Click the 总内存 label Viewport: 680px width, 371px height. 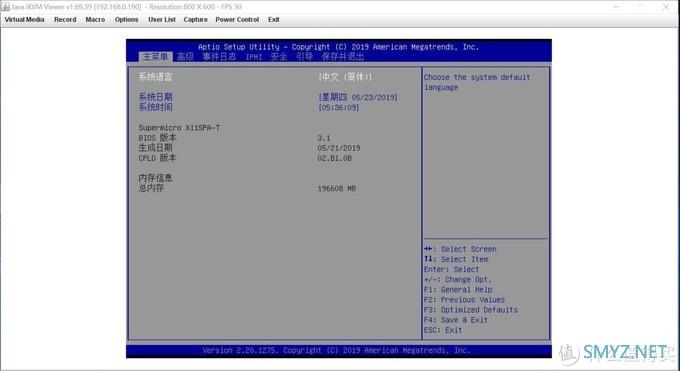pyautogui.click(x=151, y=188)
